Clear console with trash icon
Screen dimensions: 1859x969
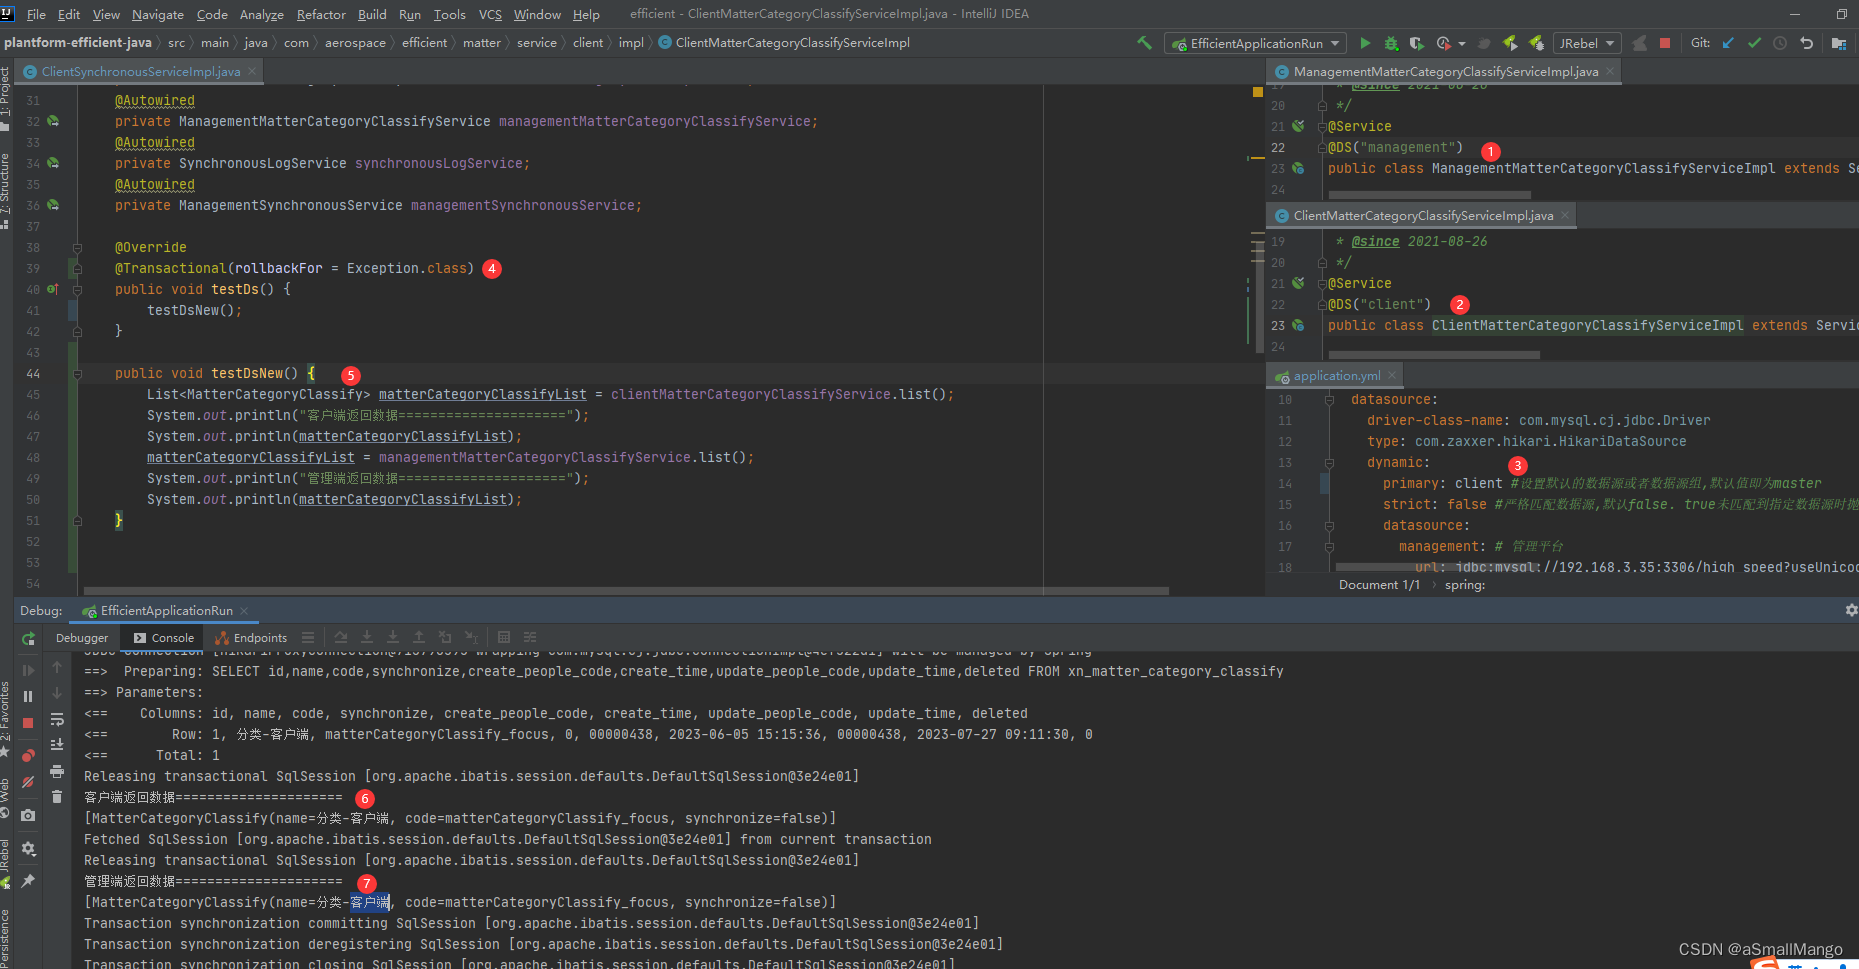57,797
